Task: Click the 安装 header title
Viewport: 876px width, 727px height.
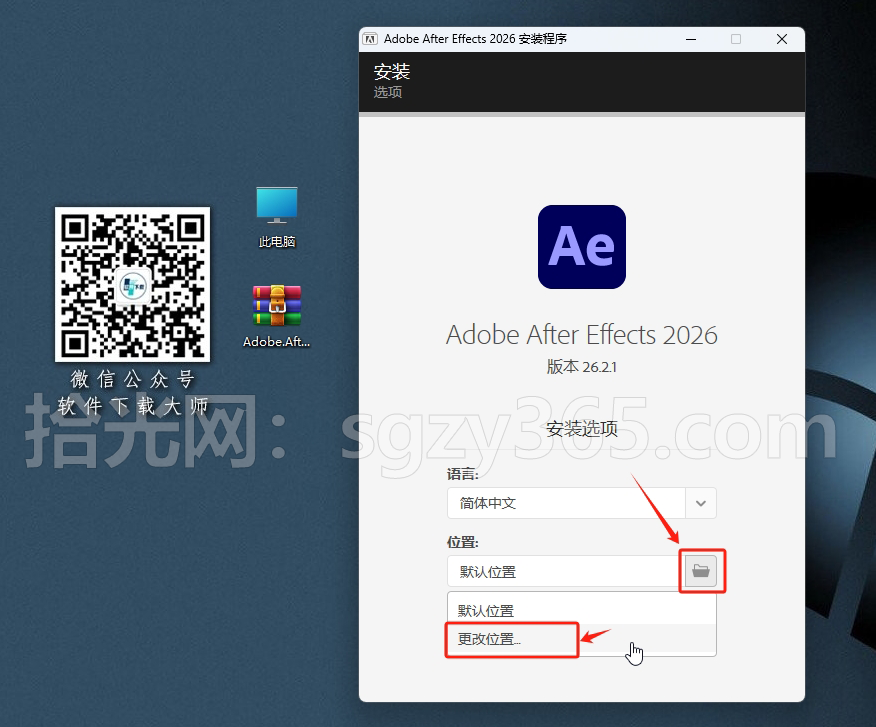Action: tap(392, 72)
